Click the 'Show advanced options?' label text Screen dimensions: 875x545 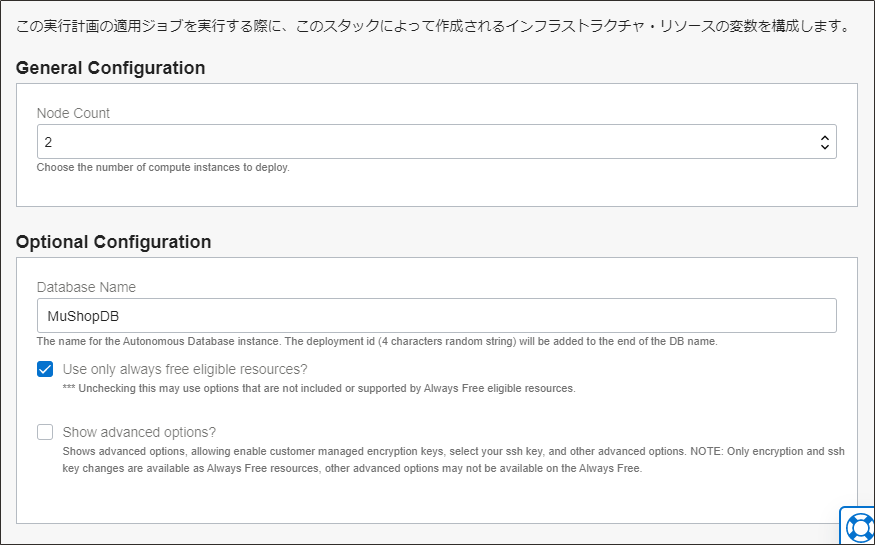tap(139, 432)
